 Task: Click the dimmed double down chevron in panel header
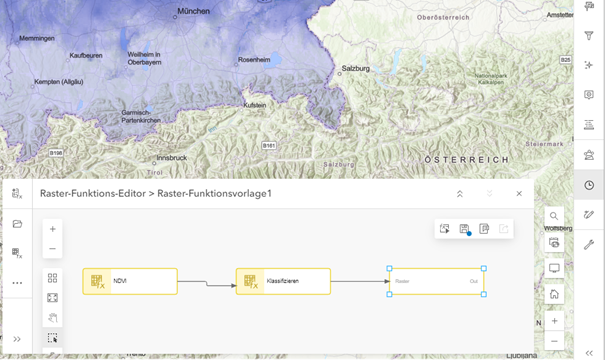(489, 194)
